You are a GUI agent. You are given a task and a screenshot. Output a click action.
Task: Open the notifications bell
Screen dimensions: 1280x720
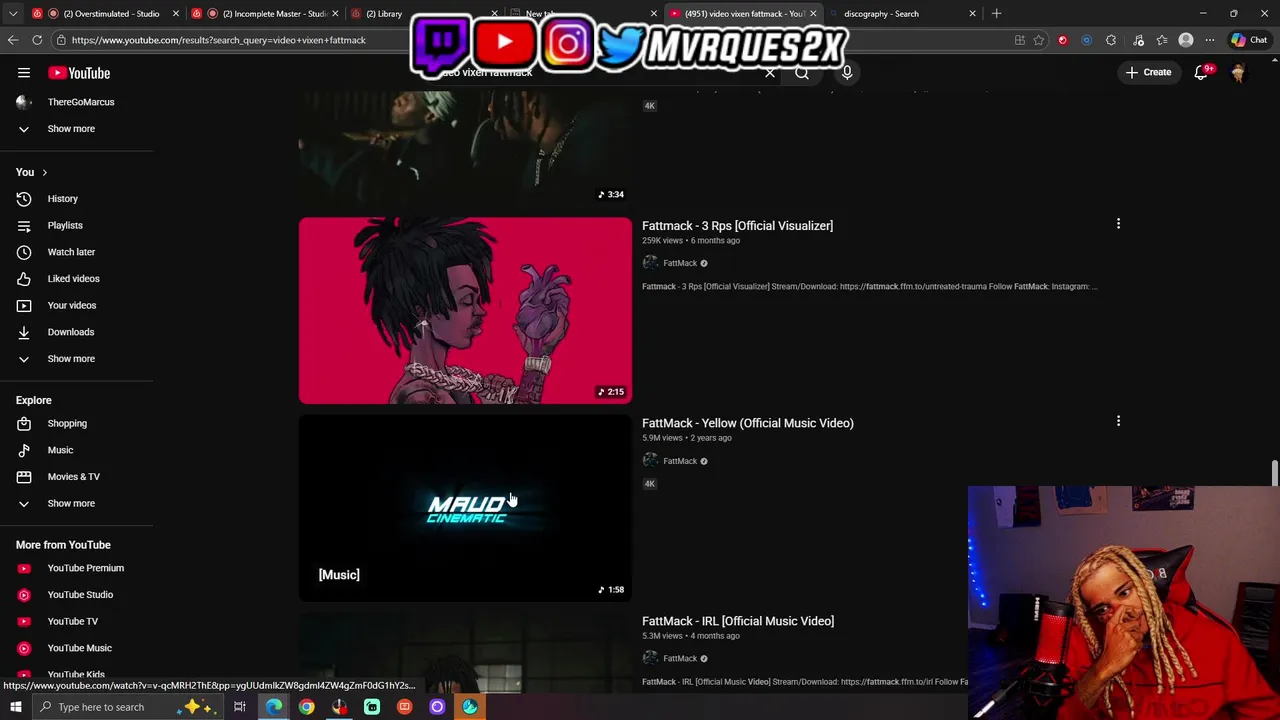1201,73
